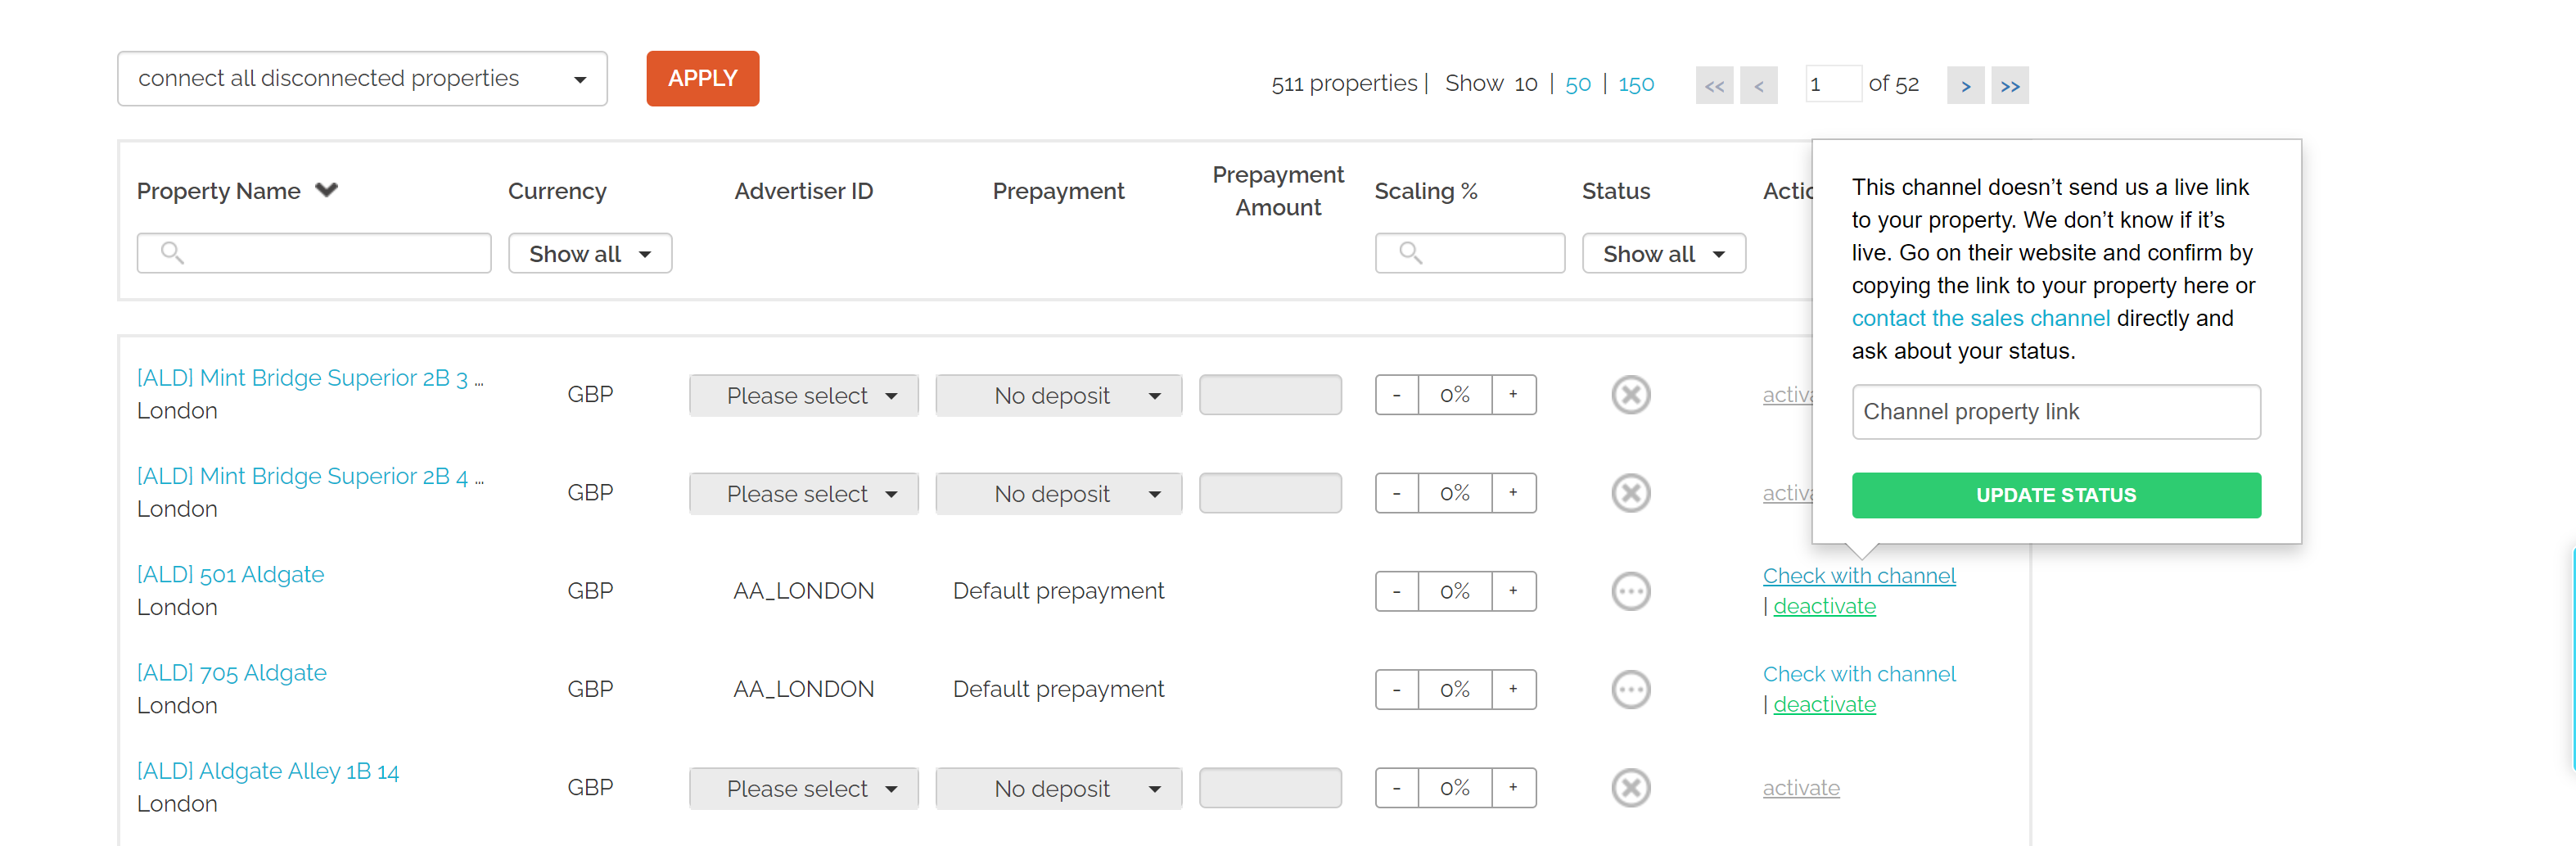This screenshot has height=846, width=2576.
Task: Deactivate the 705 Aldgate property
Action: coord(1824,705)
